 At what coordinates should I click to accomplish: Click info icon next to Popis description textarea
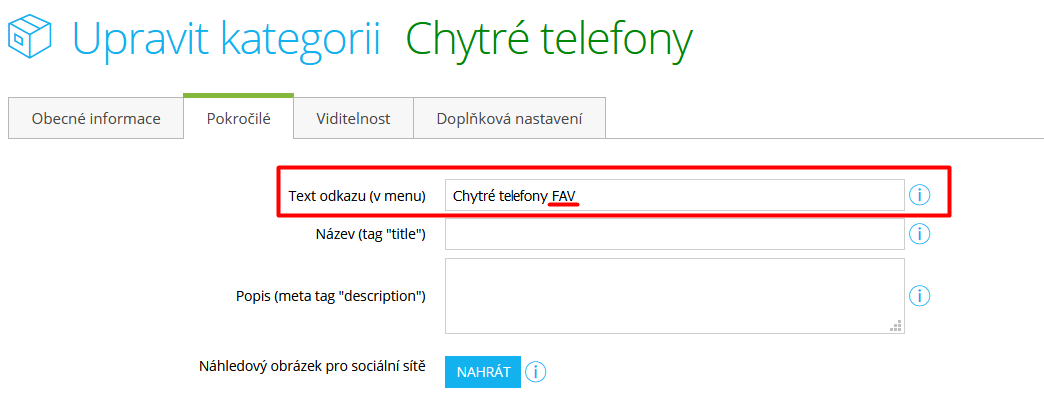pos(919,295)
